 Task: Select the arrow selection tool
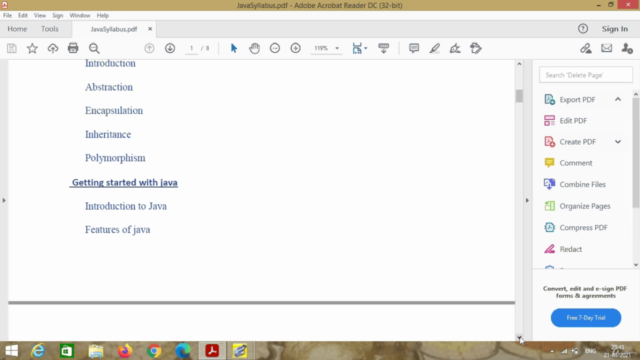[x=234, y=48]
